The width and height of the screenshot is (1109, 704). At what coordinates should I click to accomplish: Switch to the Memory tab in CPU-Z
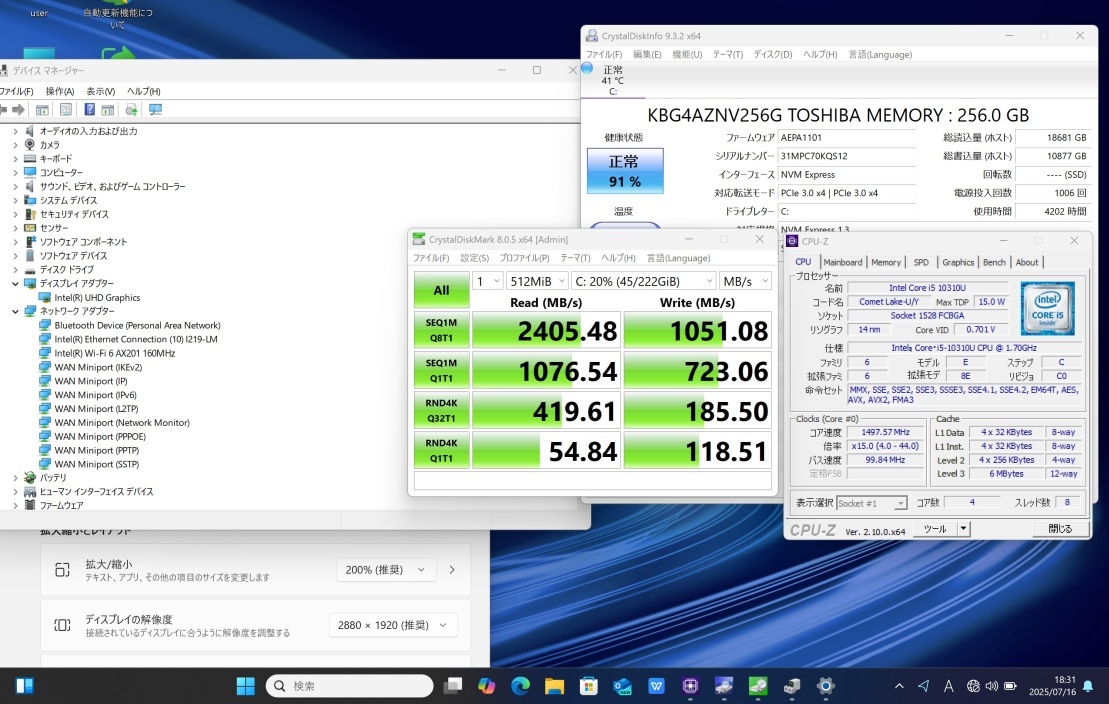pyautogui.click(x=885, y=262)
